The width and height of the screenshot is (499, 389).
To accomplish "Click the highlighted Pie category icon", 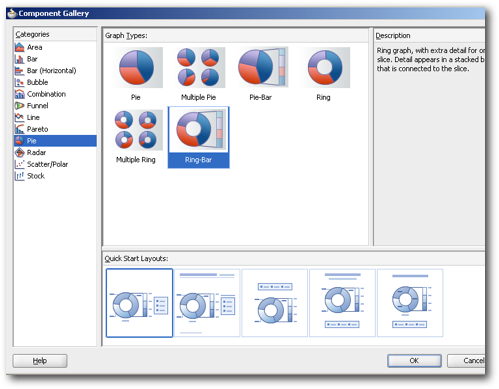I will tap(20, 140).
